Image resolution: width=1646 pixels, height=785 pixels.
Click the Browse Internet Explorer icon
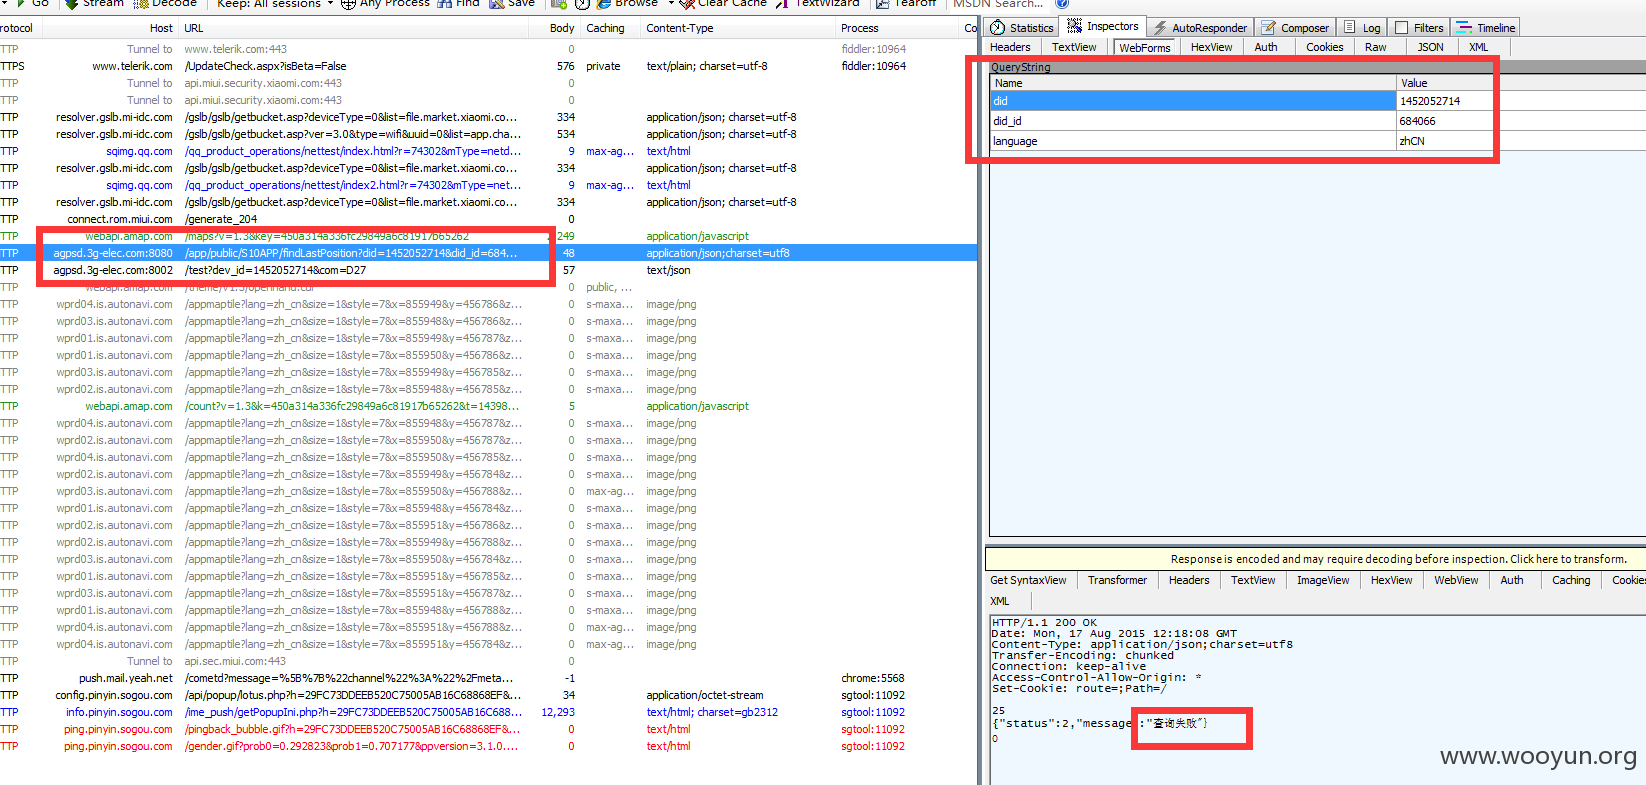604,4
